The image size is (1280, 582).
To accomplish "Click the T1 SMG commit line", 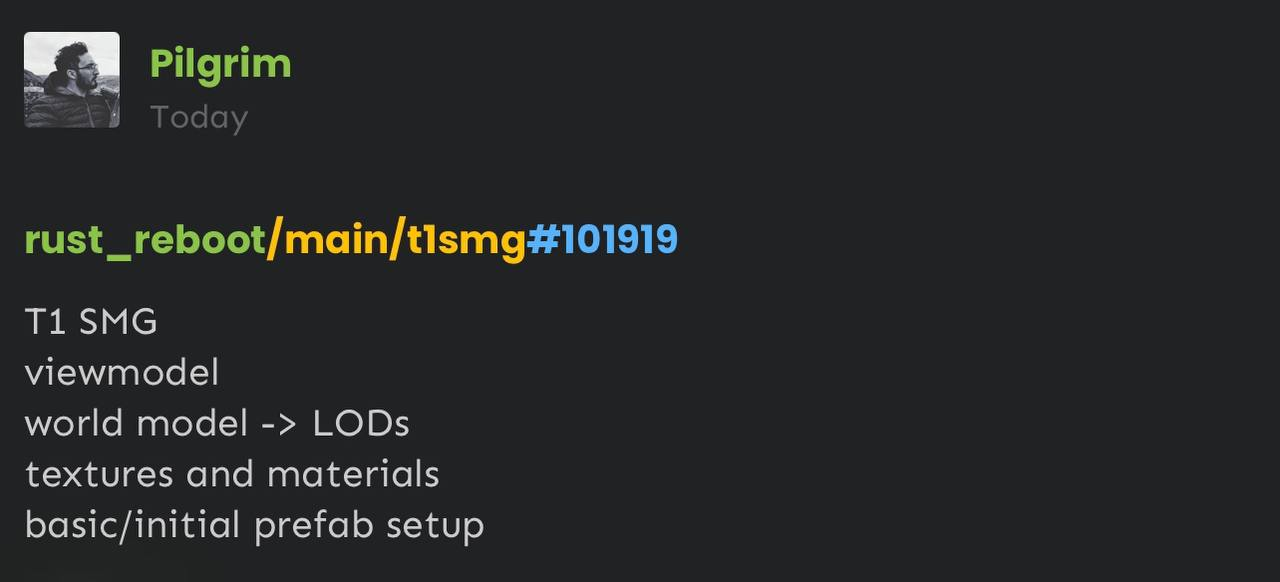I will [91, 322].
